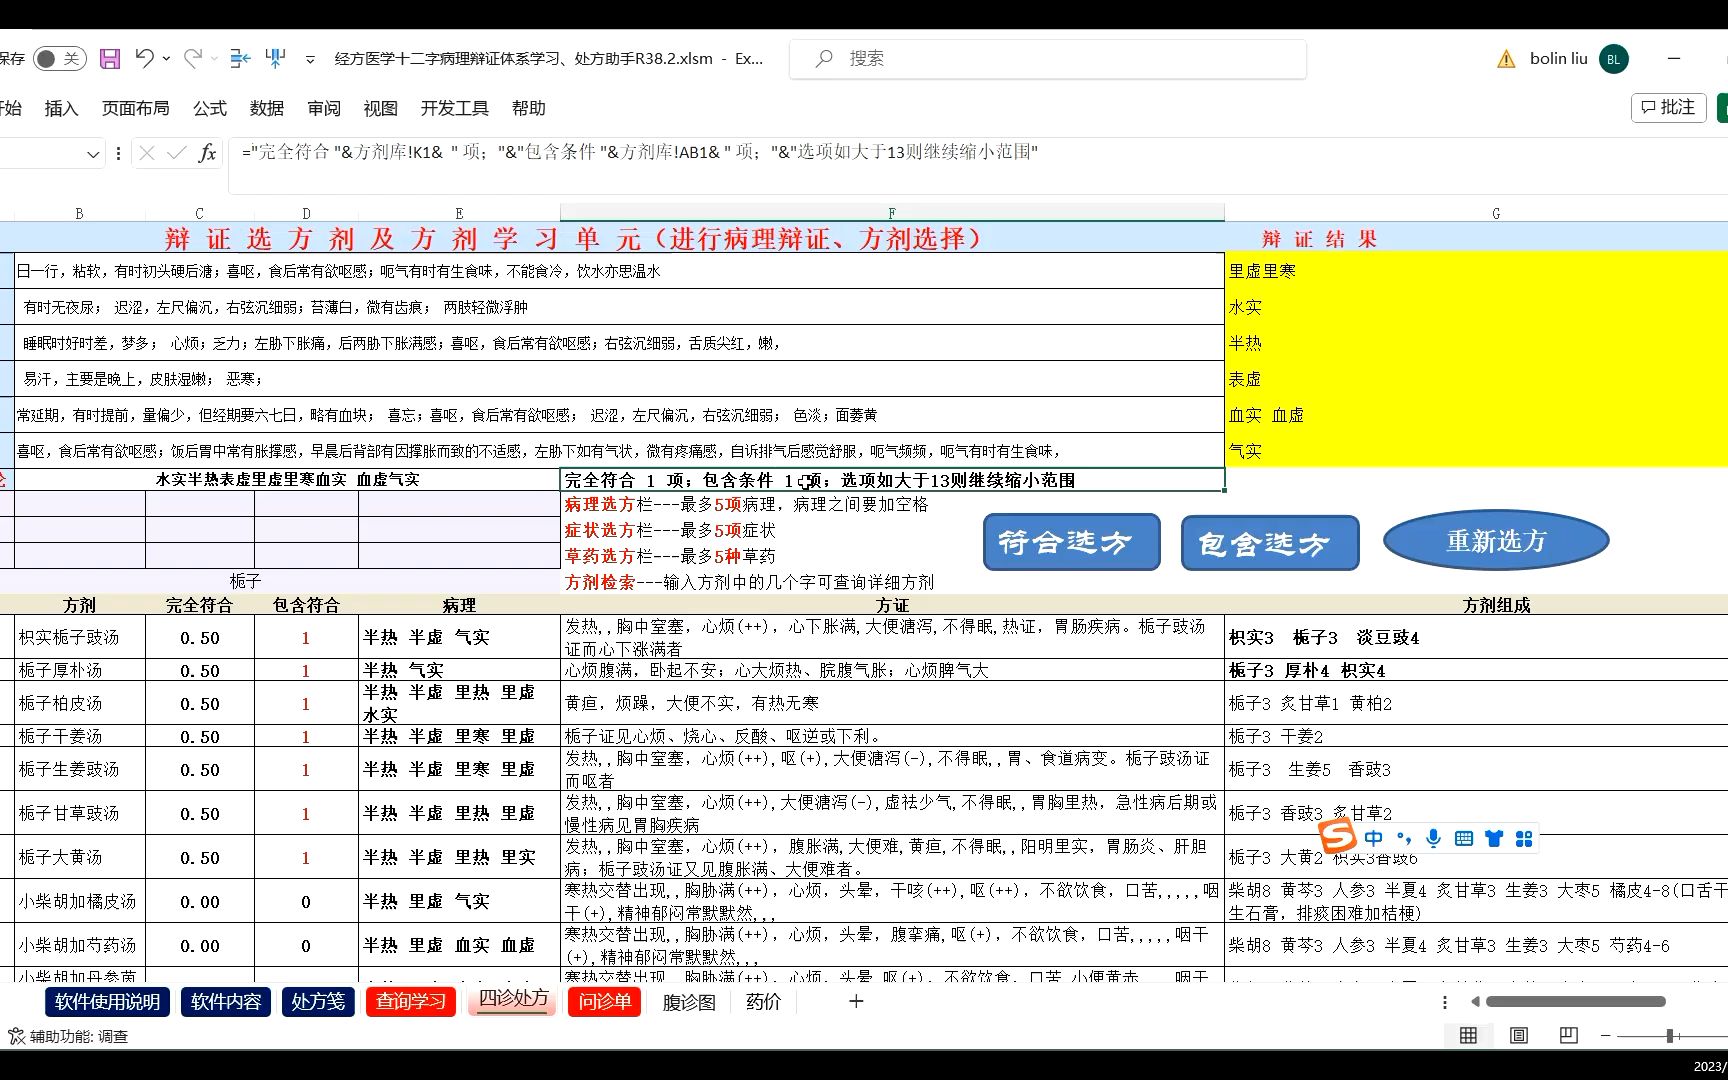Screen dimensions: 1728x1080
Task: Open the 开发工具 ribbon tab
Action: [455, 108]
